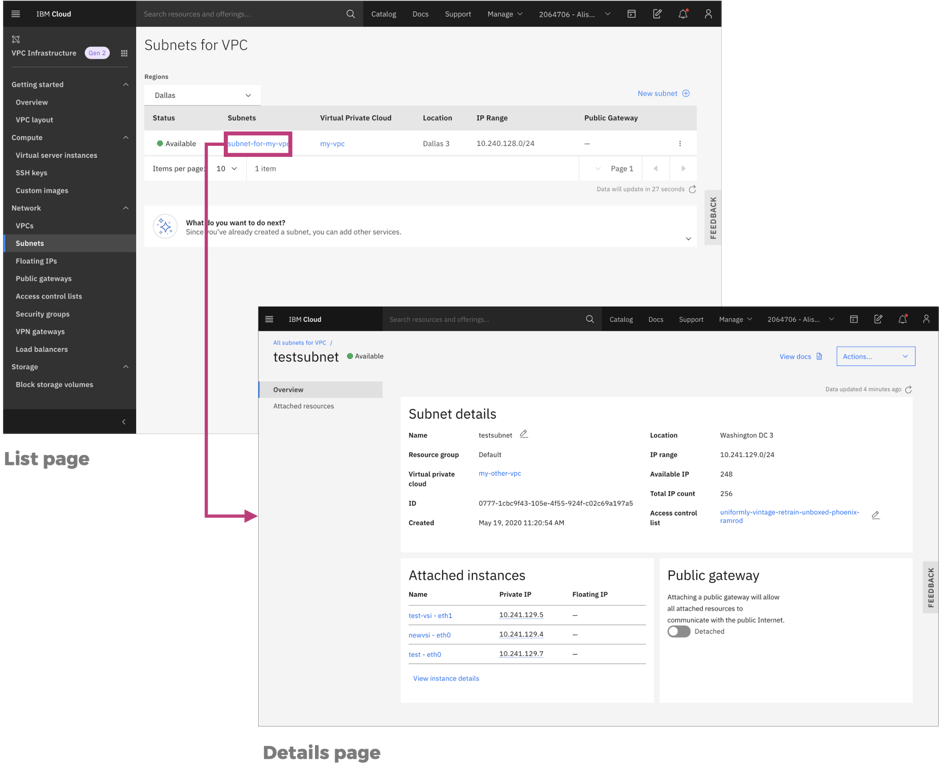Select Floating IPs in sidebar
939x768 pixels.
[37, 261]
